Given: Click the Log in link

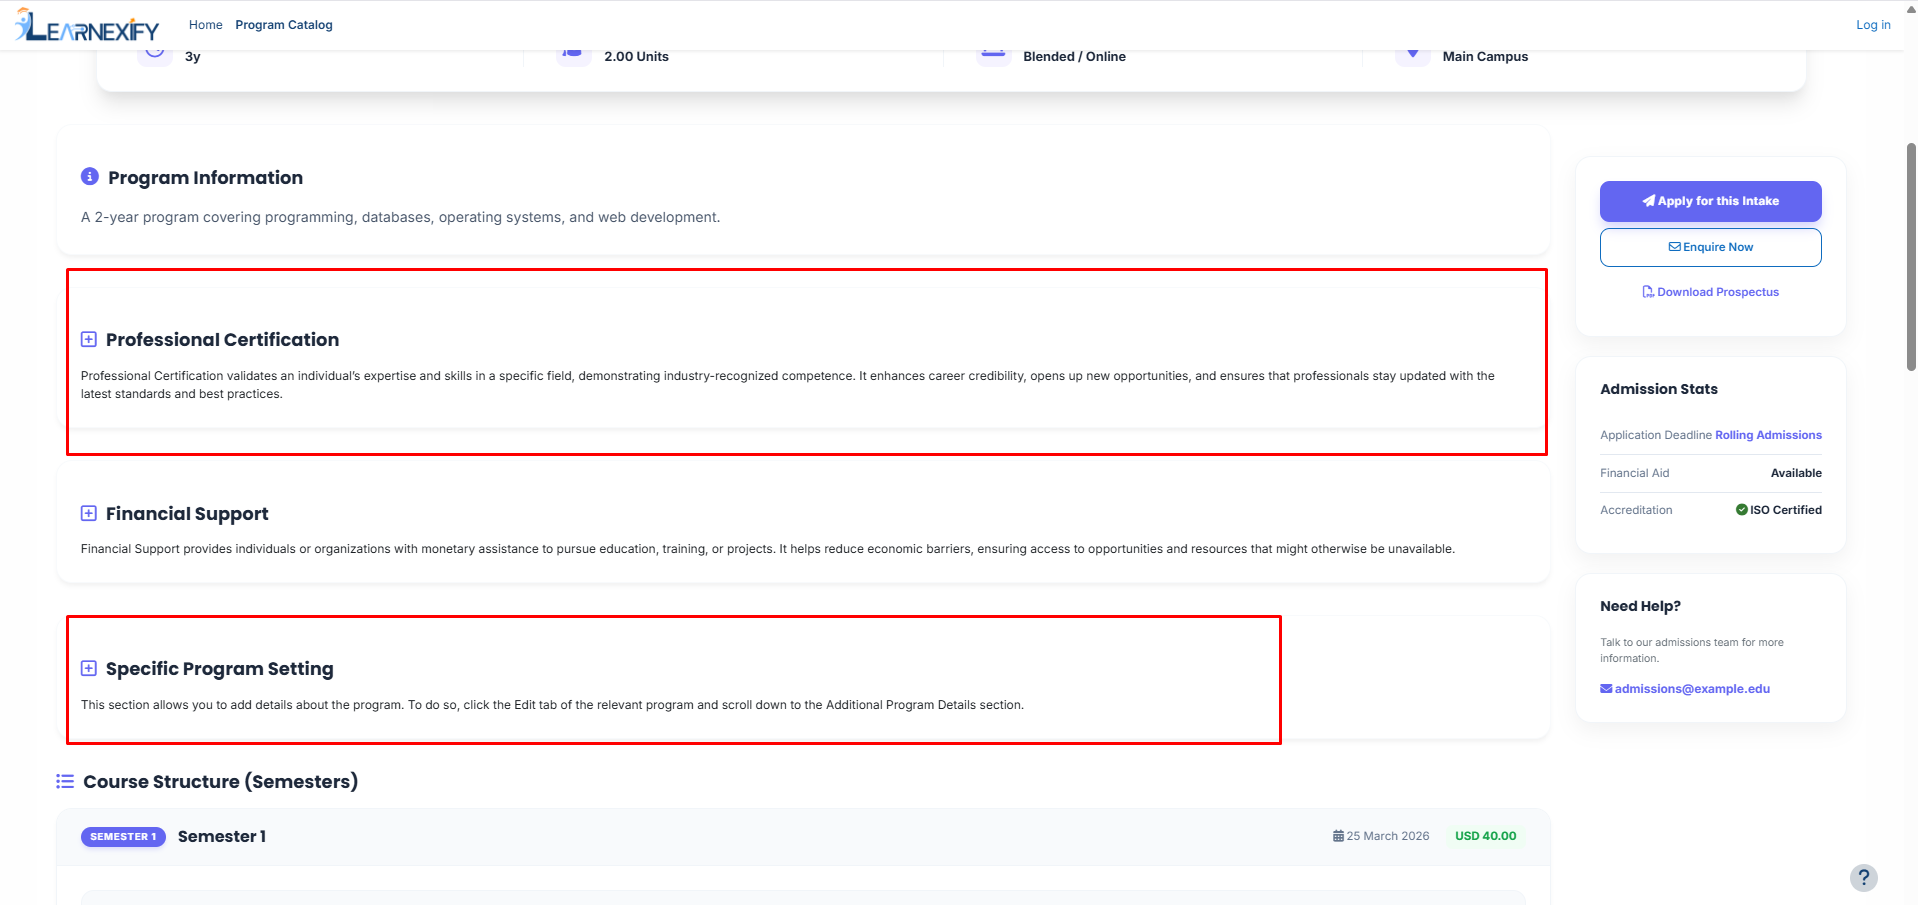Looking at the screenshot, I should click(x=1873, y=25).
